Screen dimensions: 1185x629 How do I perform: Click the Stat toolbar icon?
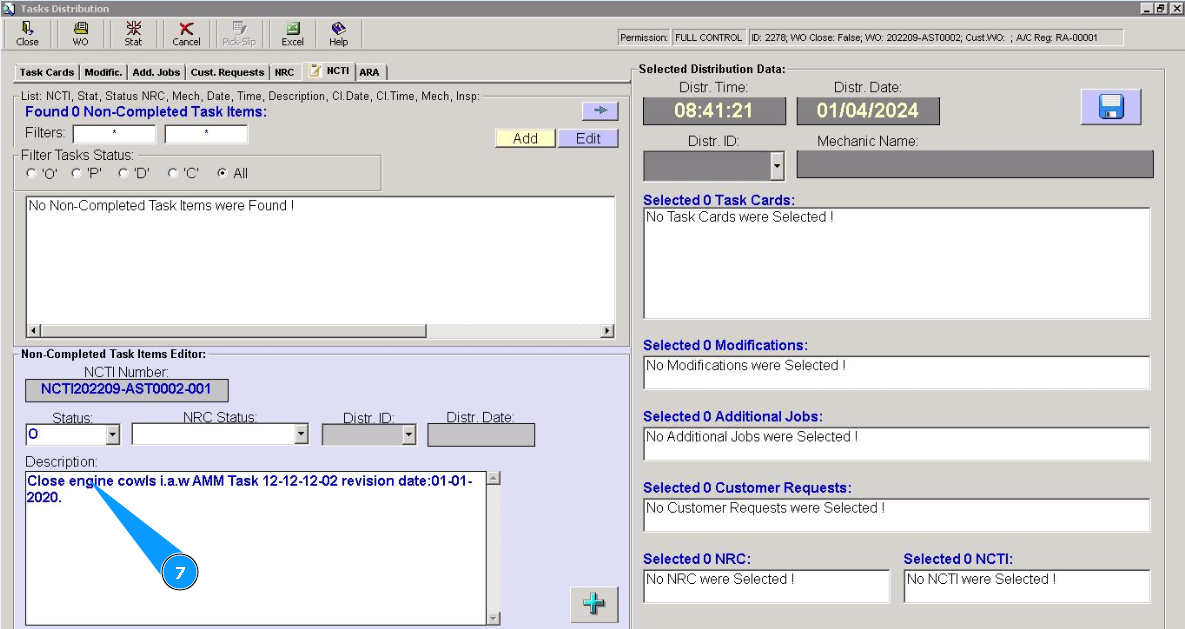point(133,33)
